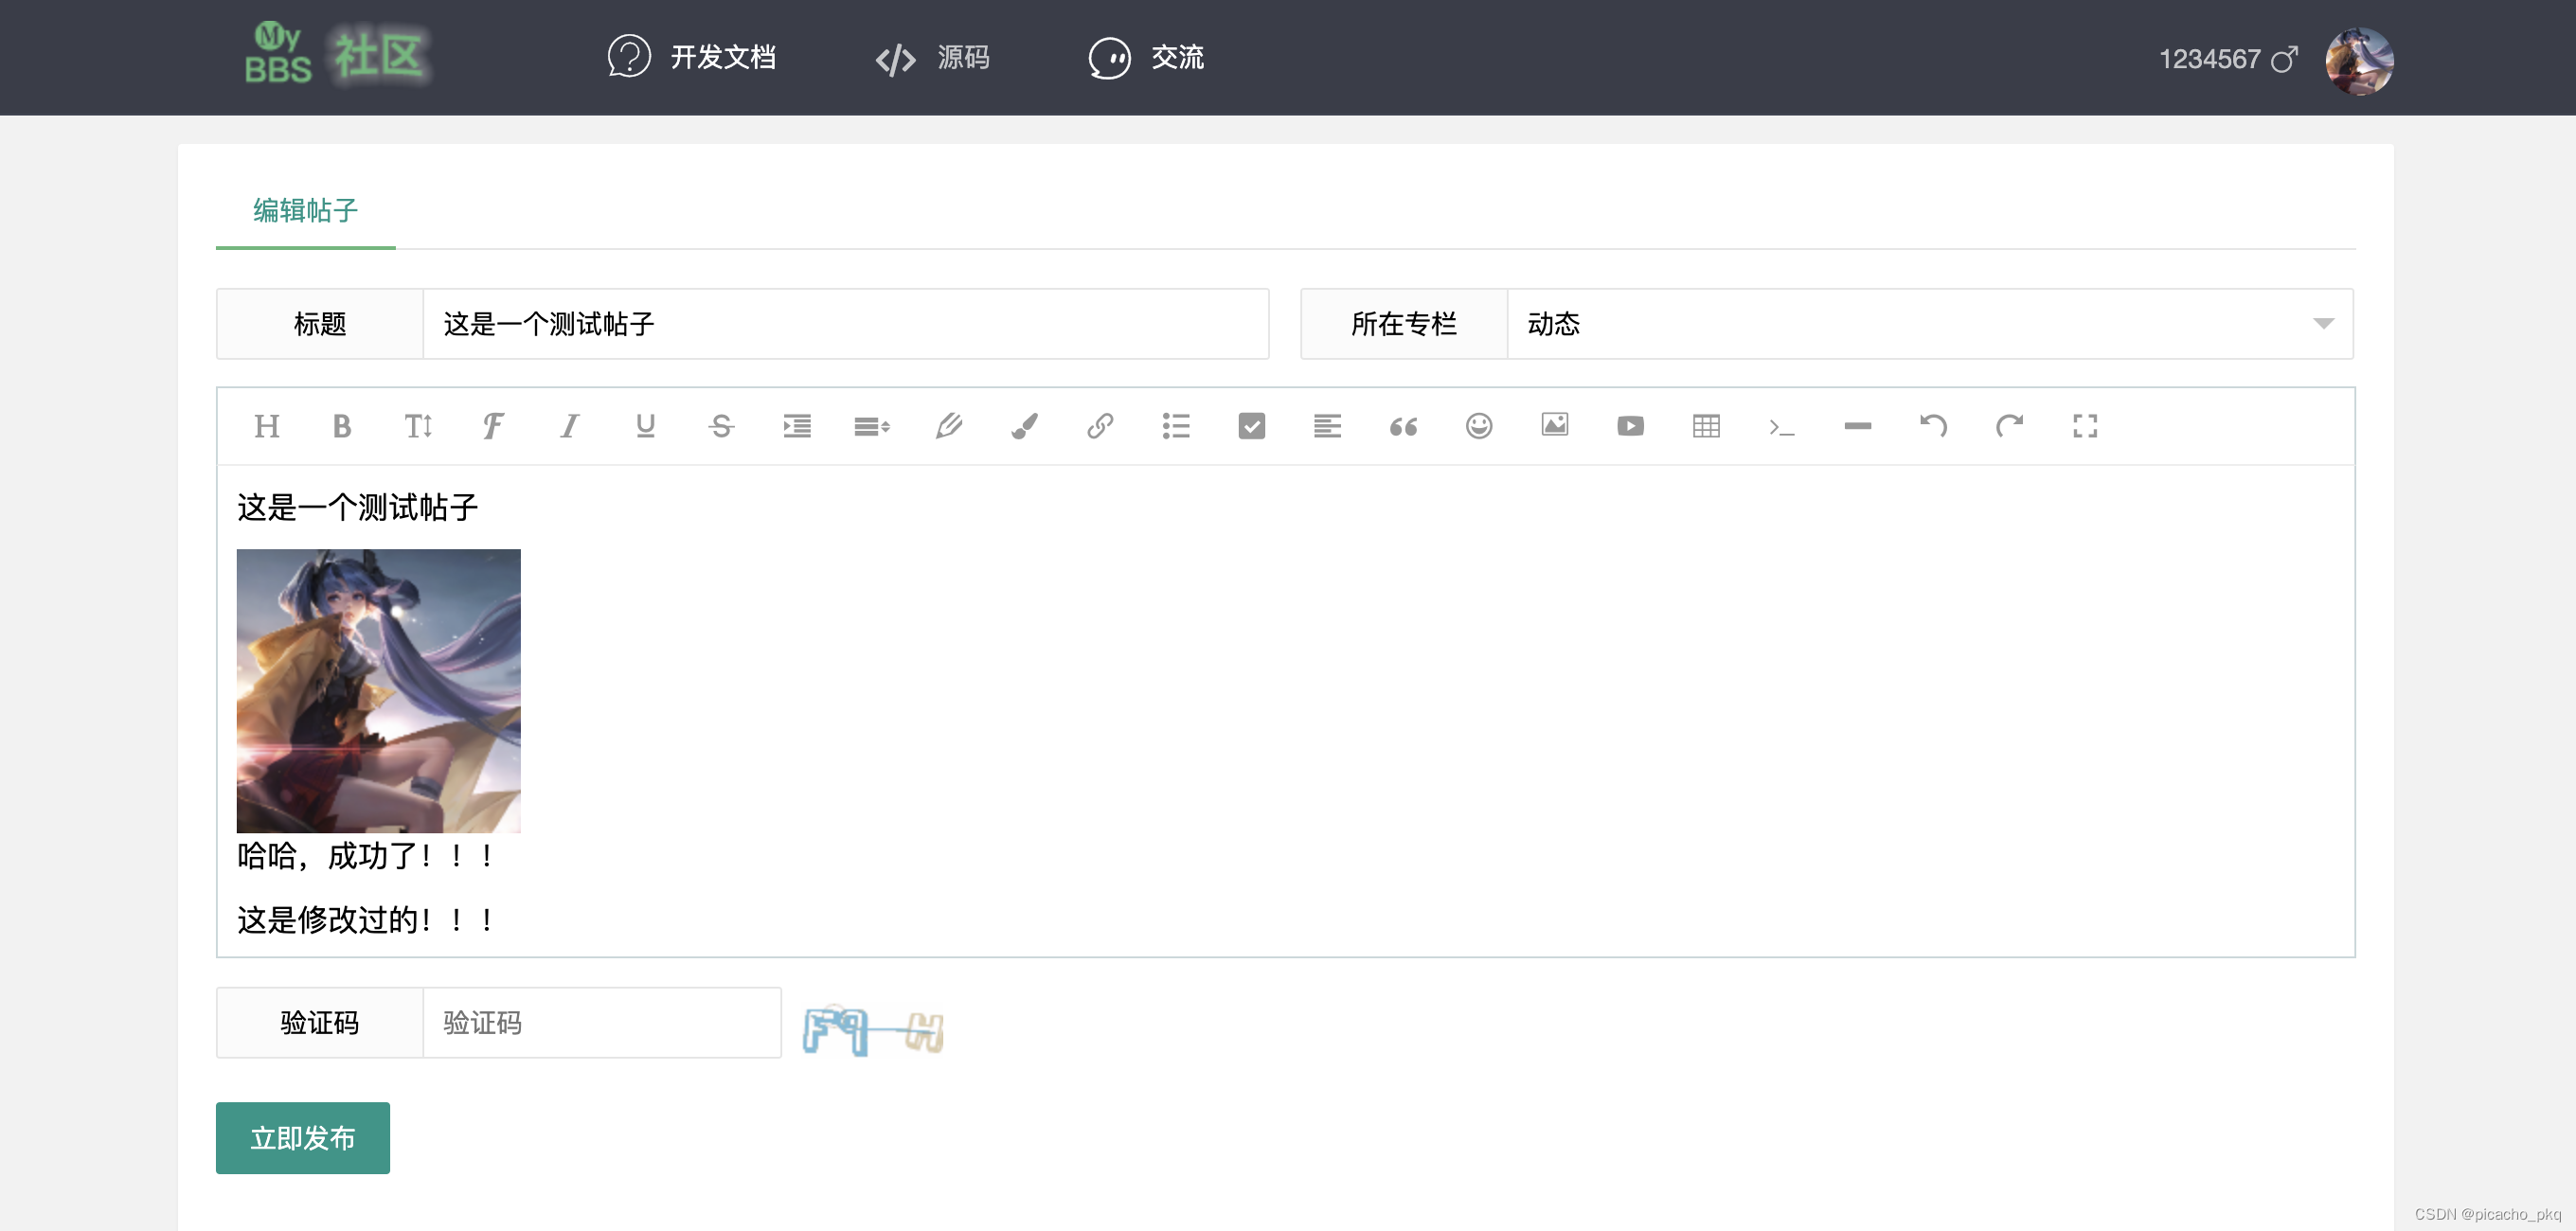
Task: Open the emoji picker icon
Action: tap(1478, 426)
